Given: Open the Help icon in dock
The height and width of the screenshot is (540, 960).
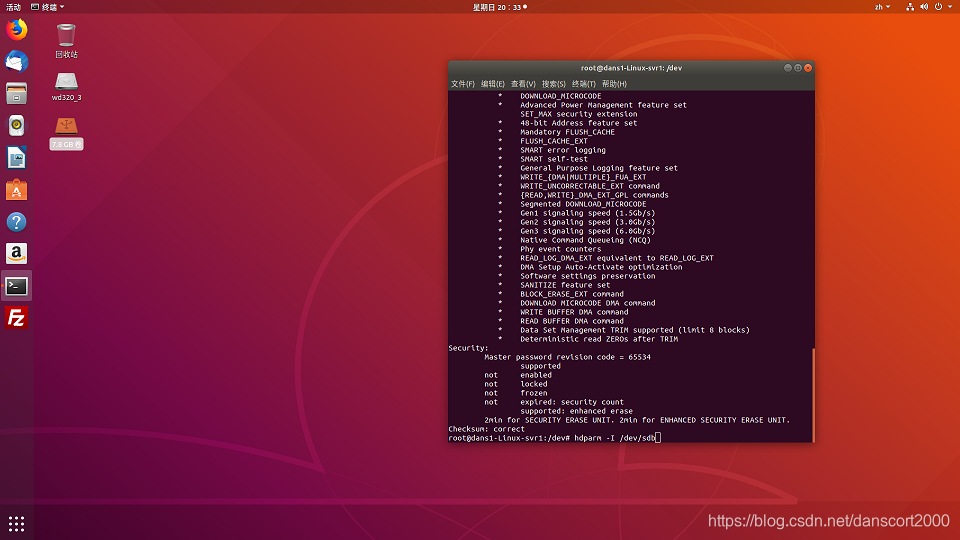Looking at the screenshot, I should click(x=17, y=222).
